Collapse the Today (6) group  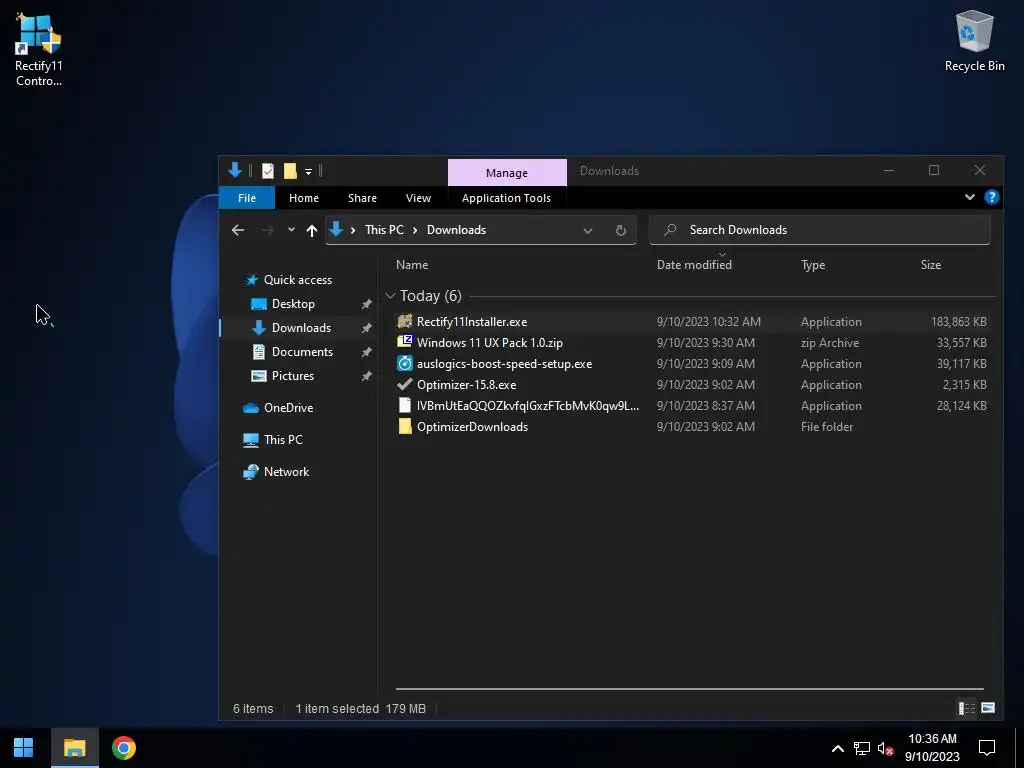pos(390,296)
